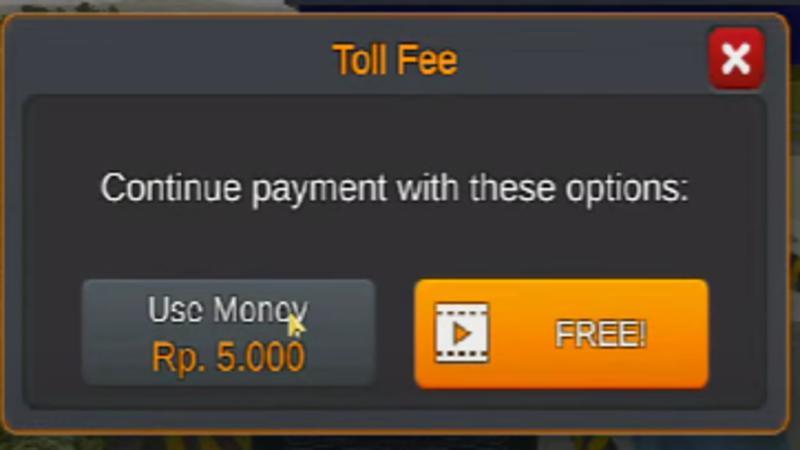This screenshot has width=800, height=450.
Task: Click the video ad film icon
Action: tap(462, 333)
